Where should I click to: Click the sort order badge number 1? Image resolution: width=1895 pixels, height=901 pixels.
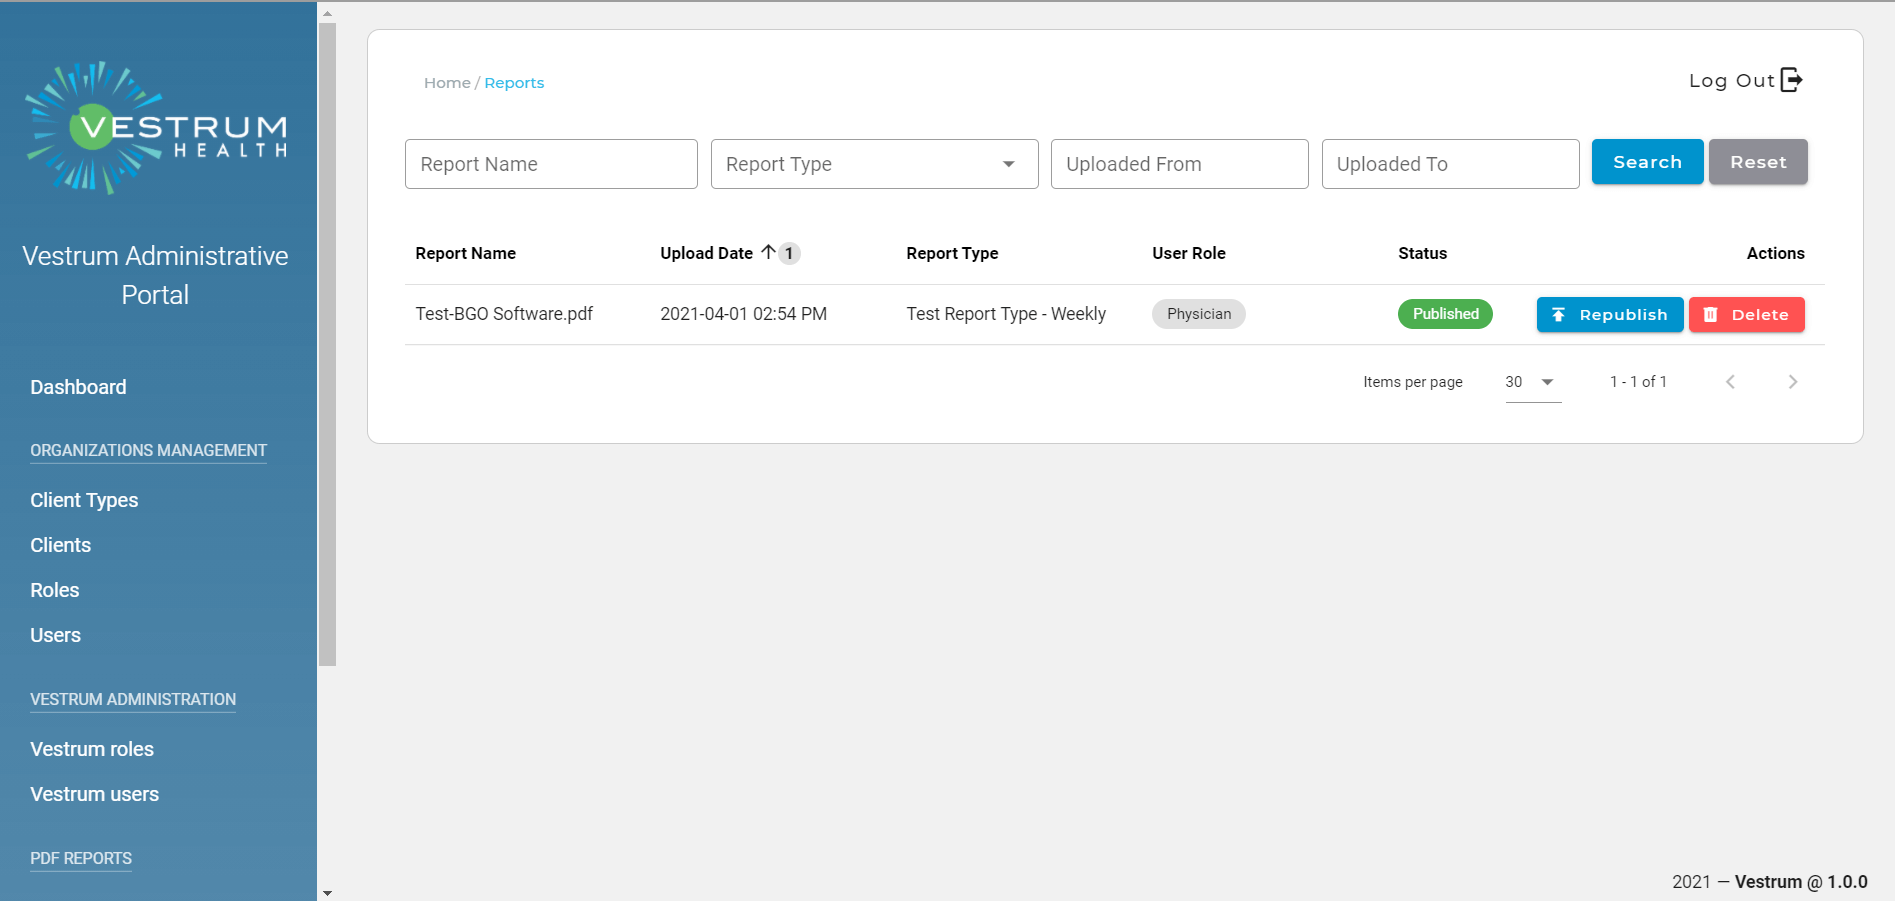point(789,253)
